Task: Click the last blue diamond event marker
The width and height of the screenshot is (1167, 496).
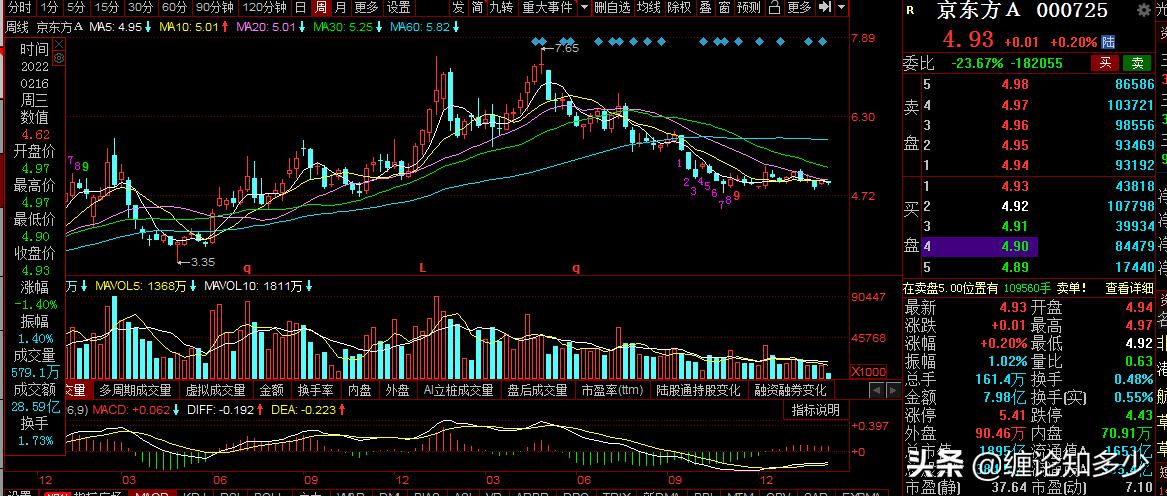Action: (822, 41)
